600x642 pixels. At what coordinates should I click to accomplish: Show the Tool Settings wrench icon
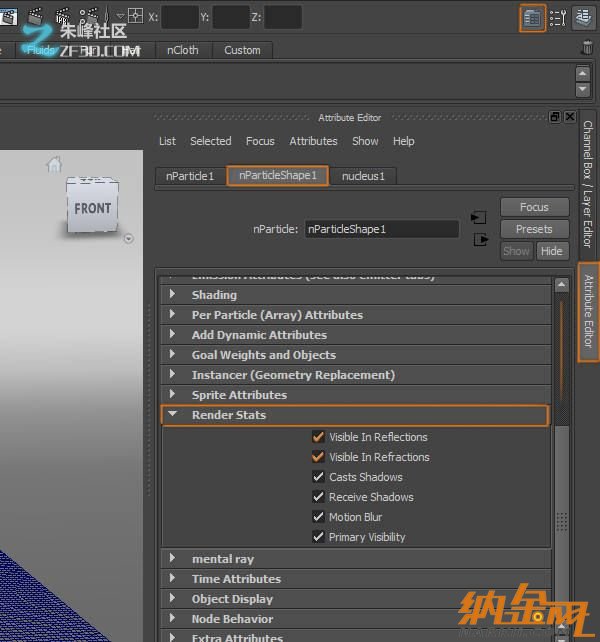click(x=558, y=18)
